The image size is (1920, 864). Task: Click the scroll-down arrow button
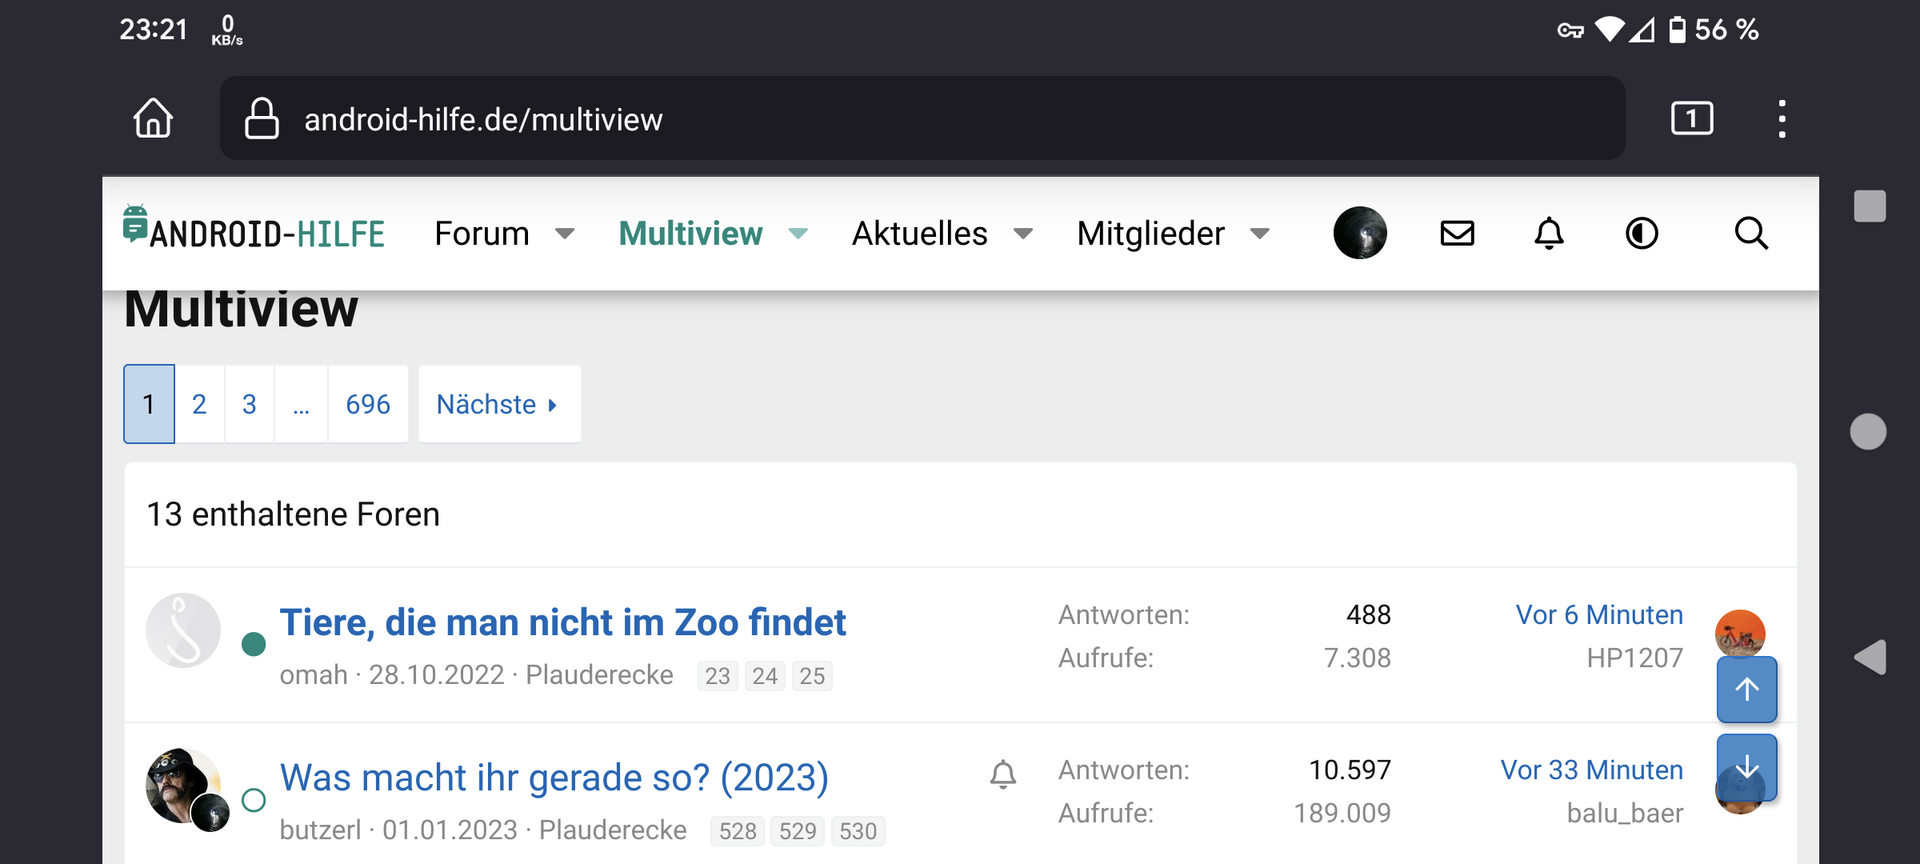pyautogui.click(x=1746, y=766)
